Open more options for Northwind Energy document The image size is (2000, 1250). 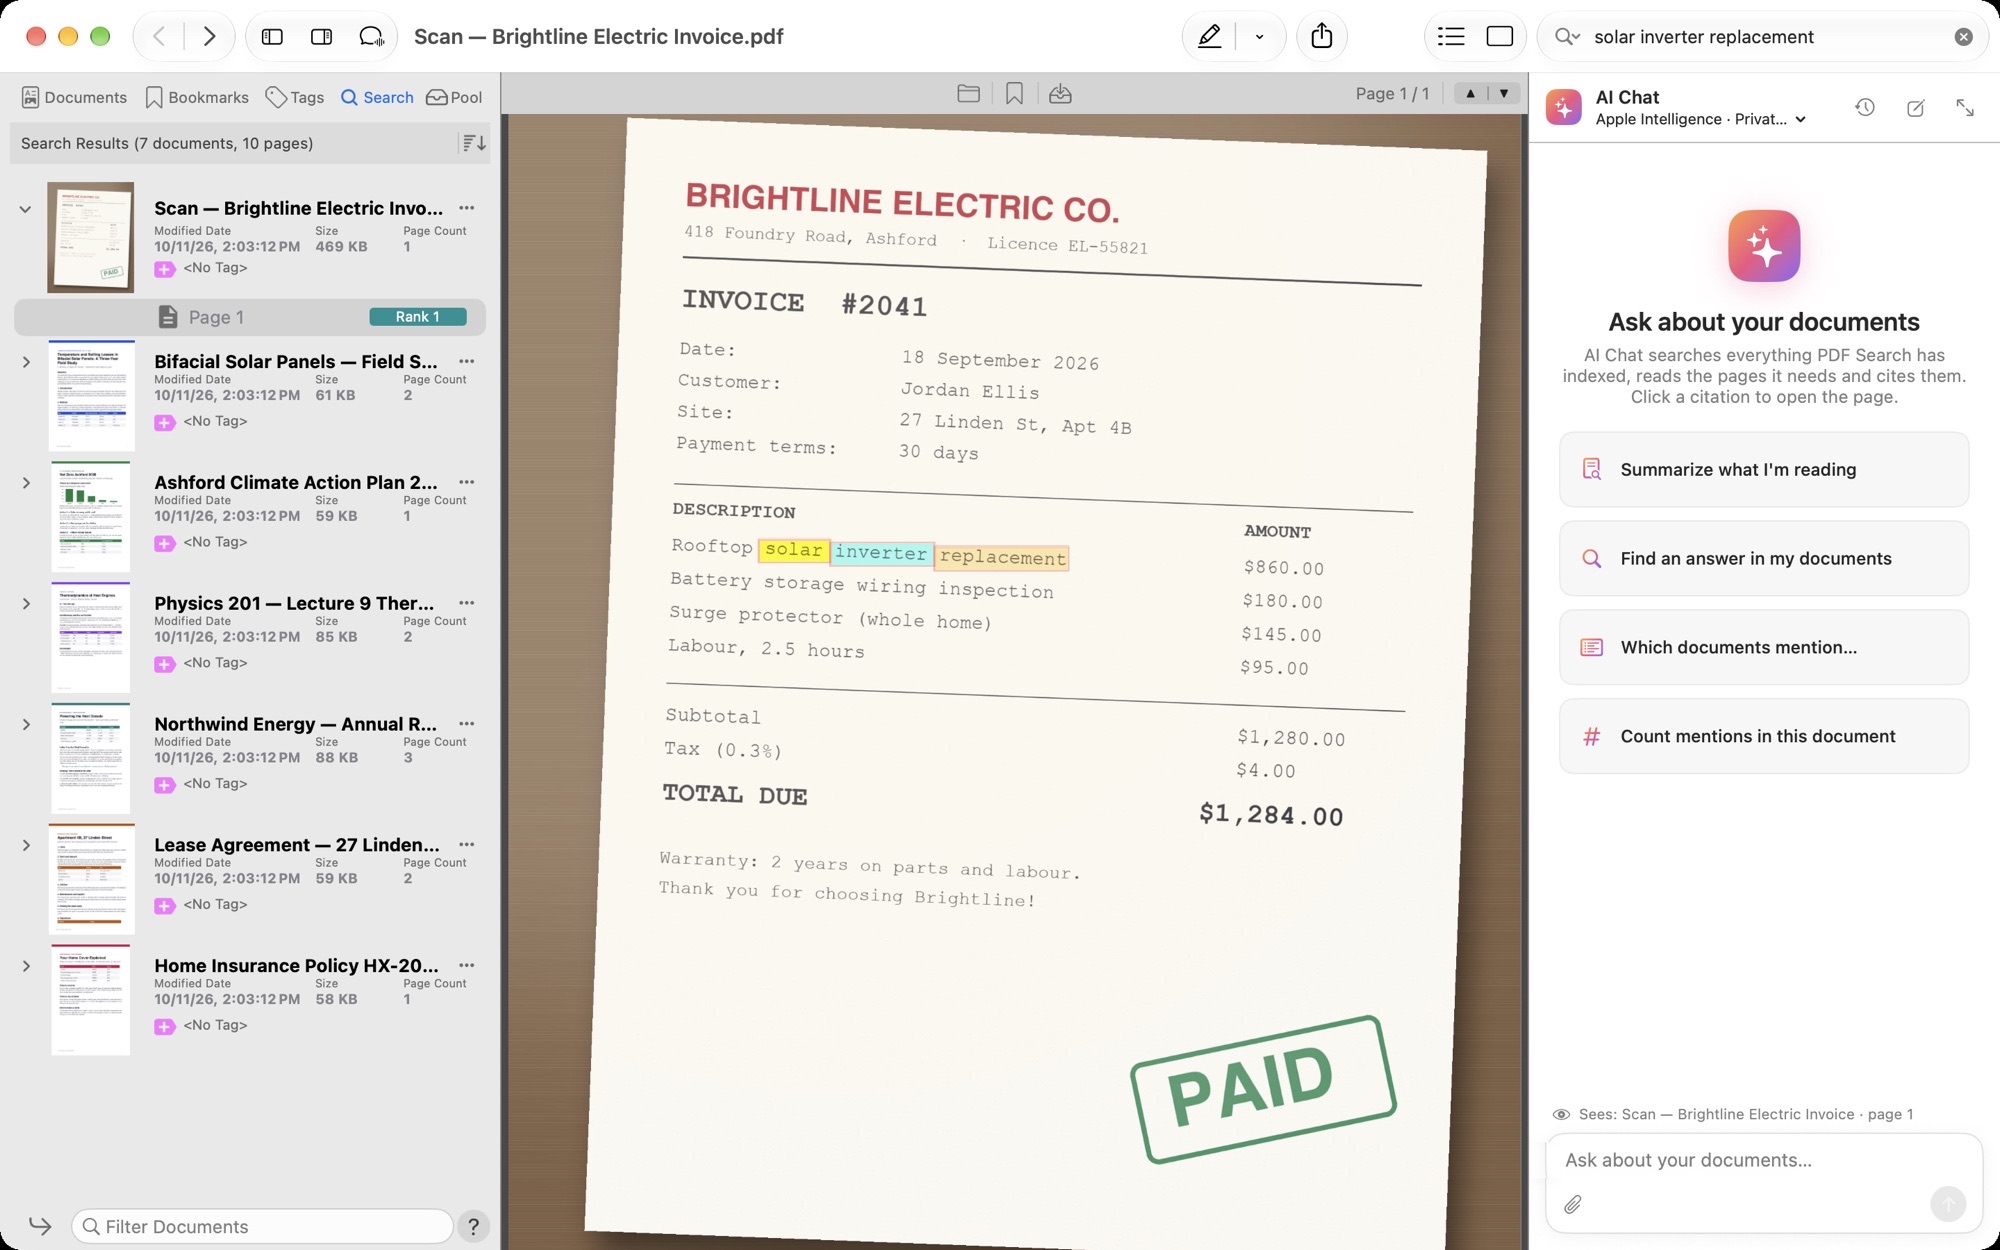click(x=466, y=724)
